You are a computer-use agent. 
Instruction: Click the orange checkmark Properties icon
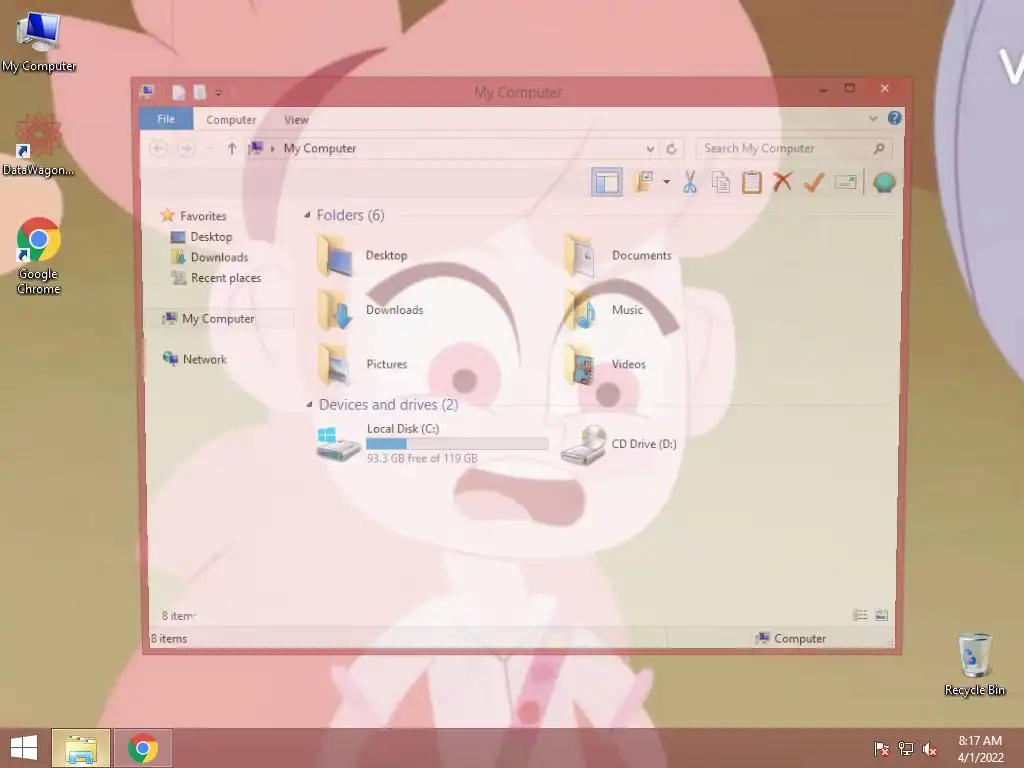(x=814, y=182)
